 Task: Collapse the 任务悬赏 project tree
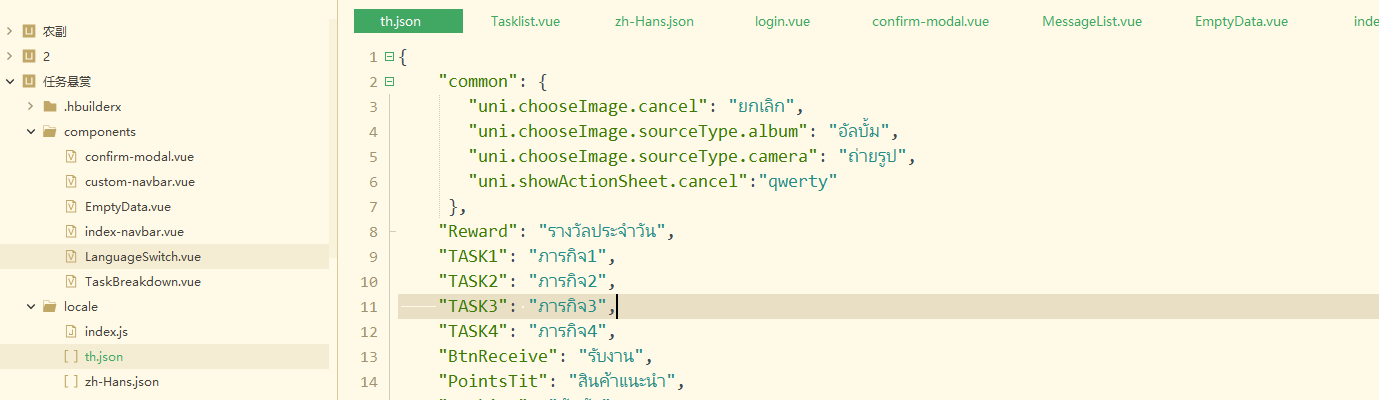[x=10, y=82]
